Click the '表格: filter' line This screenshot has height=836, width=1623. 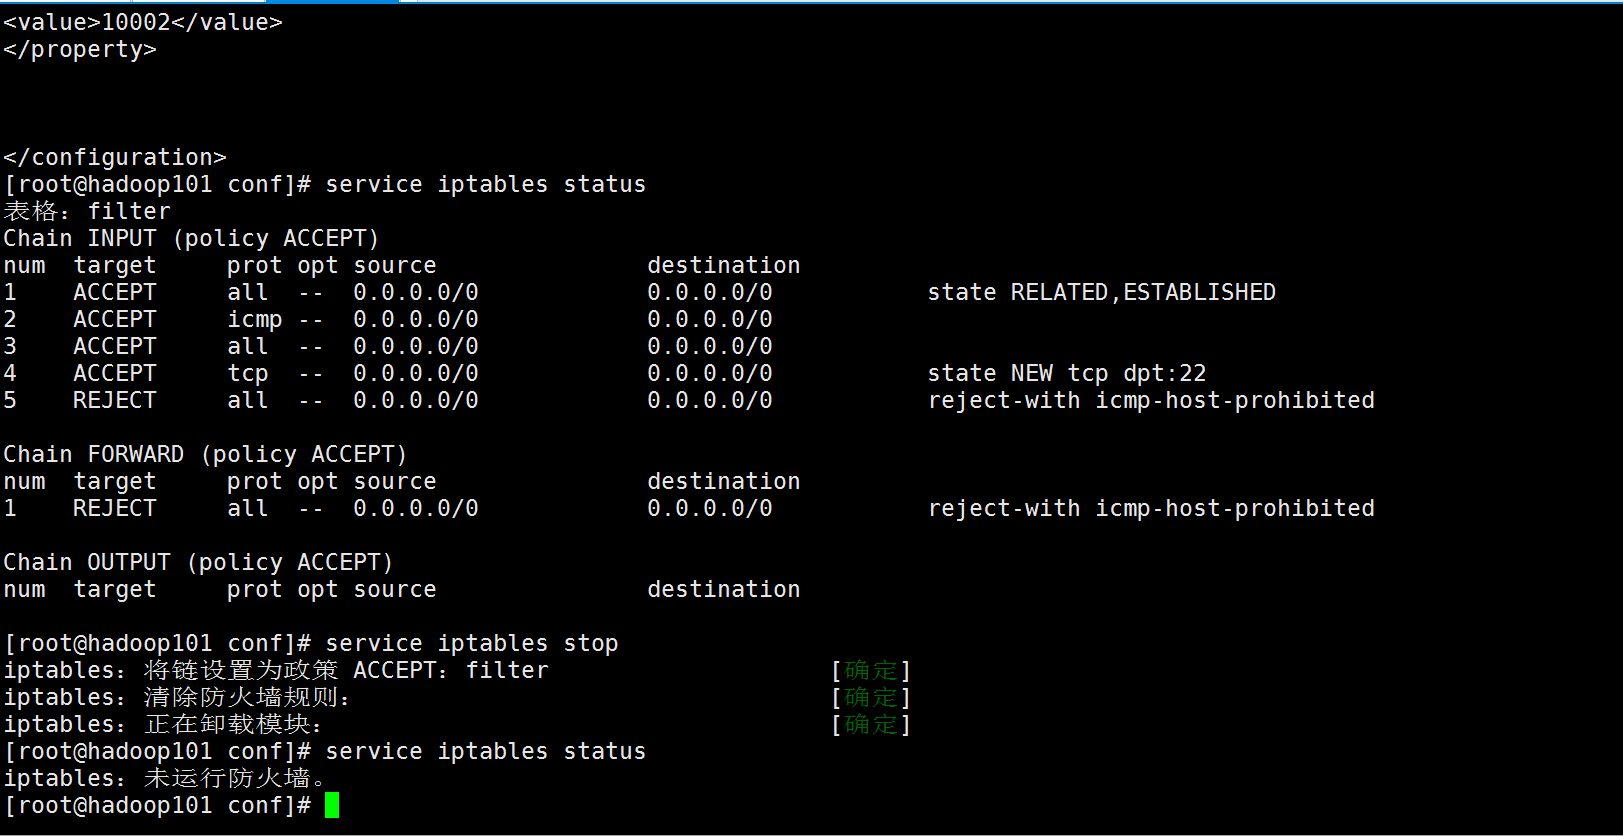[87, 211]
